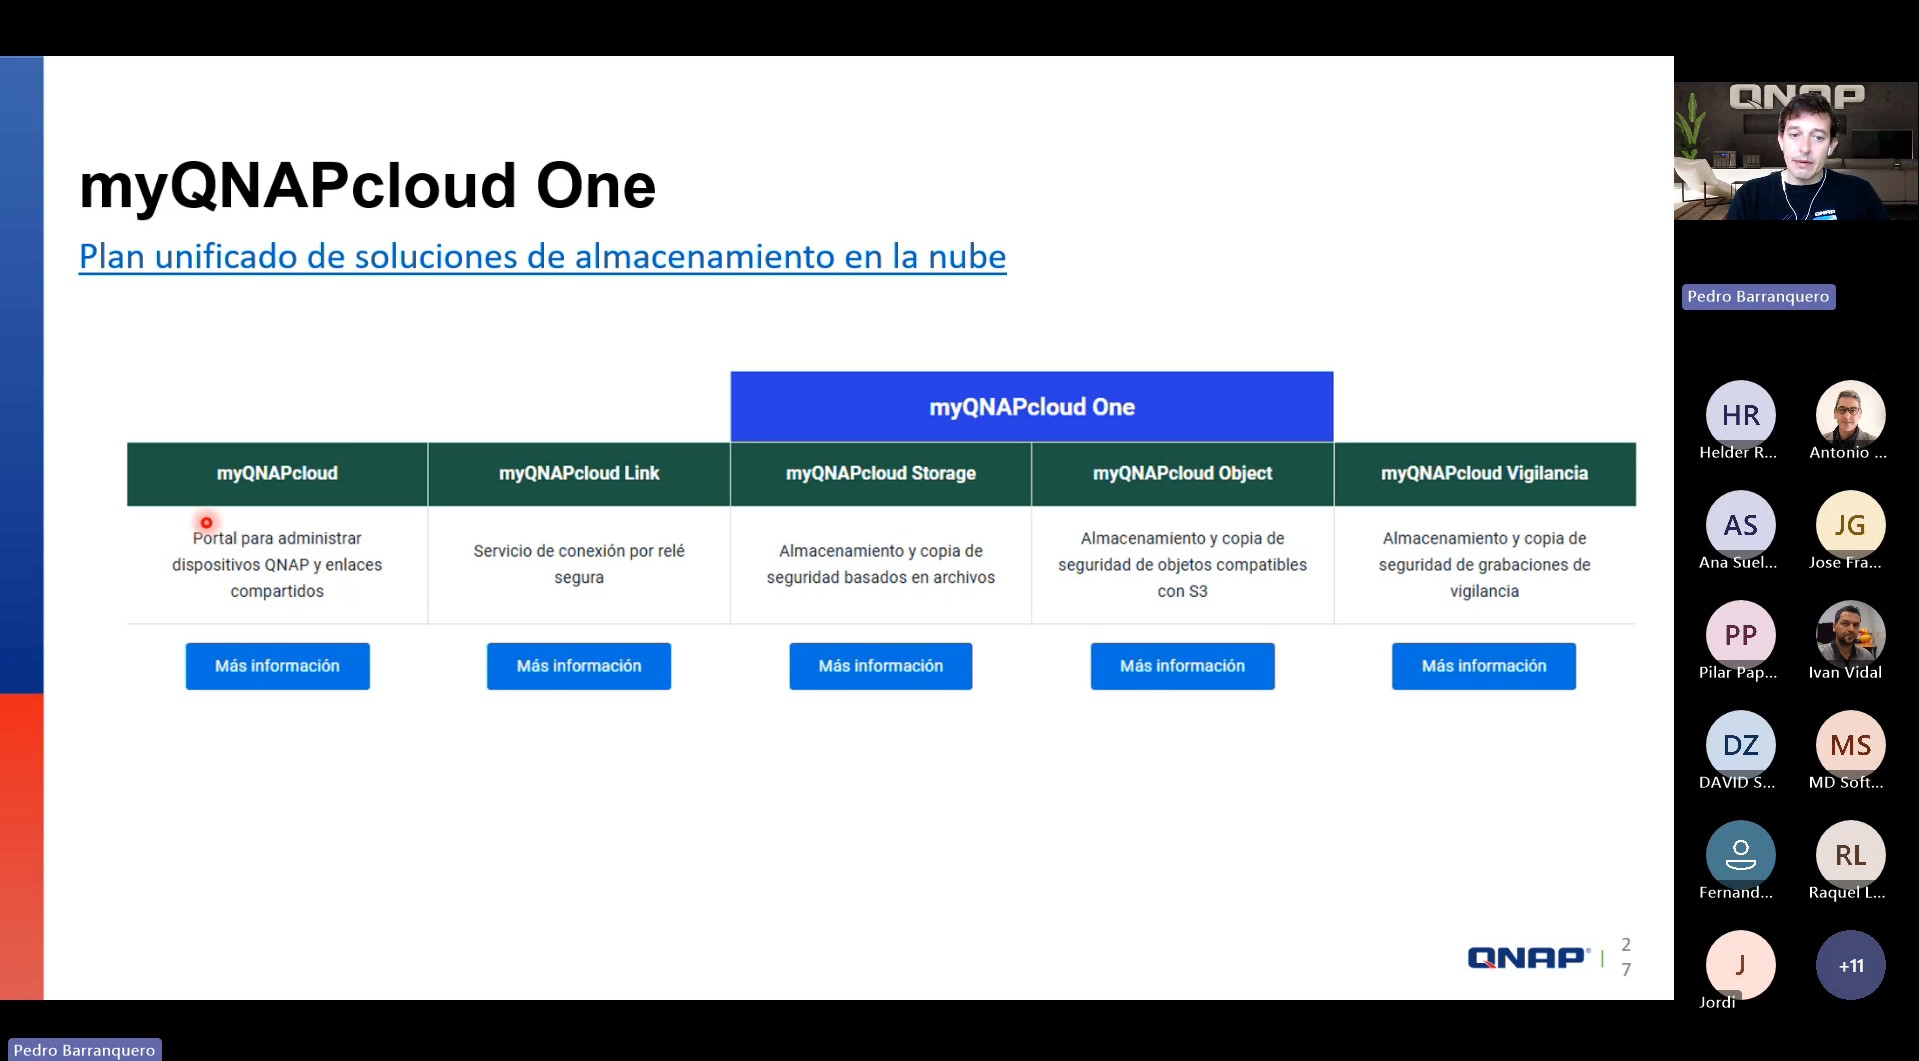
Task: Select the JG participant avatar
Action: 1850,525
